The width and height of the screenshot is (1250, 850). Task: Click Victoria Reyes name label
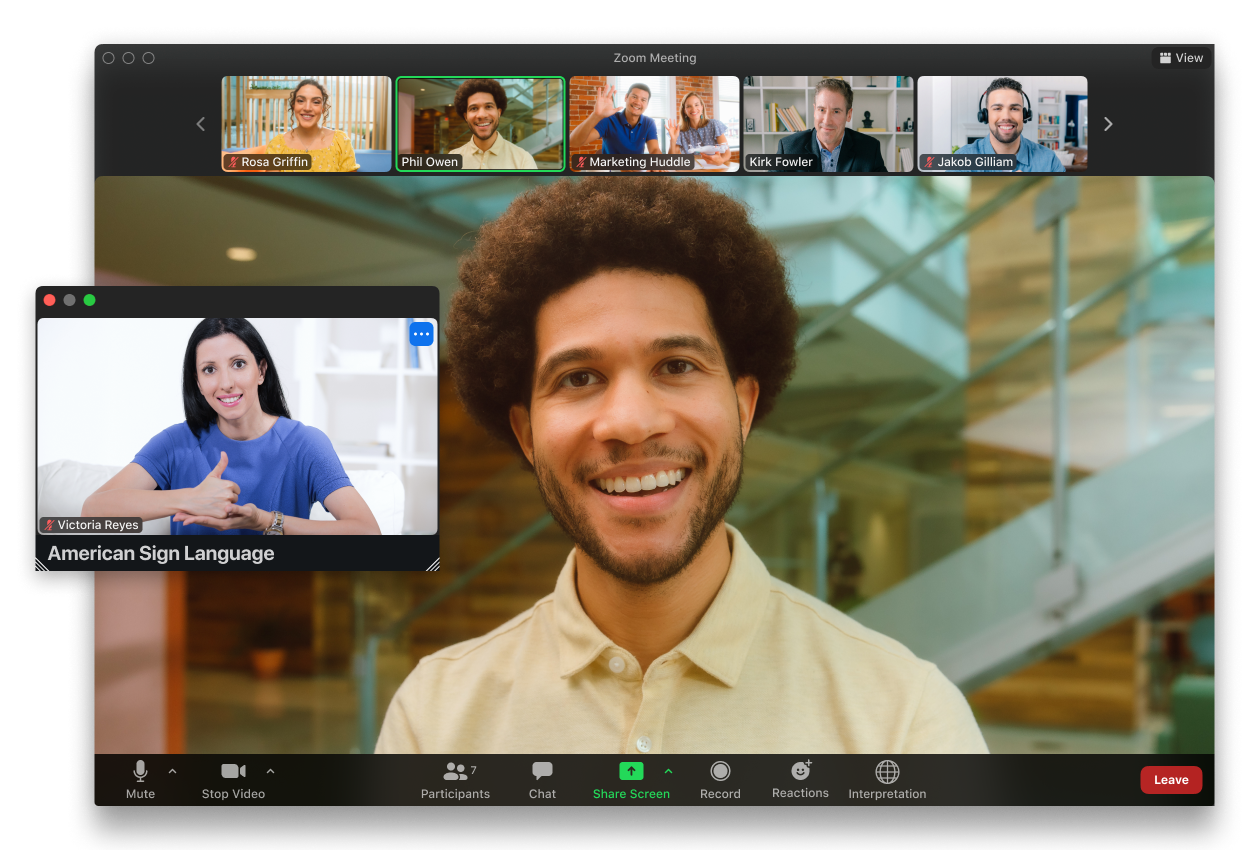click(x=90, y=525)
